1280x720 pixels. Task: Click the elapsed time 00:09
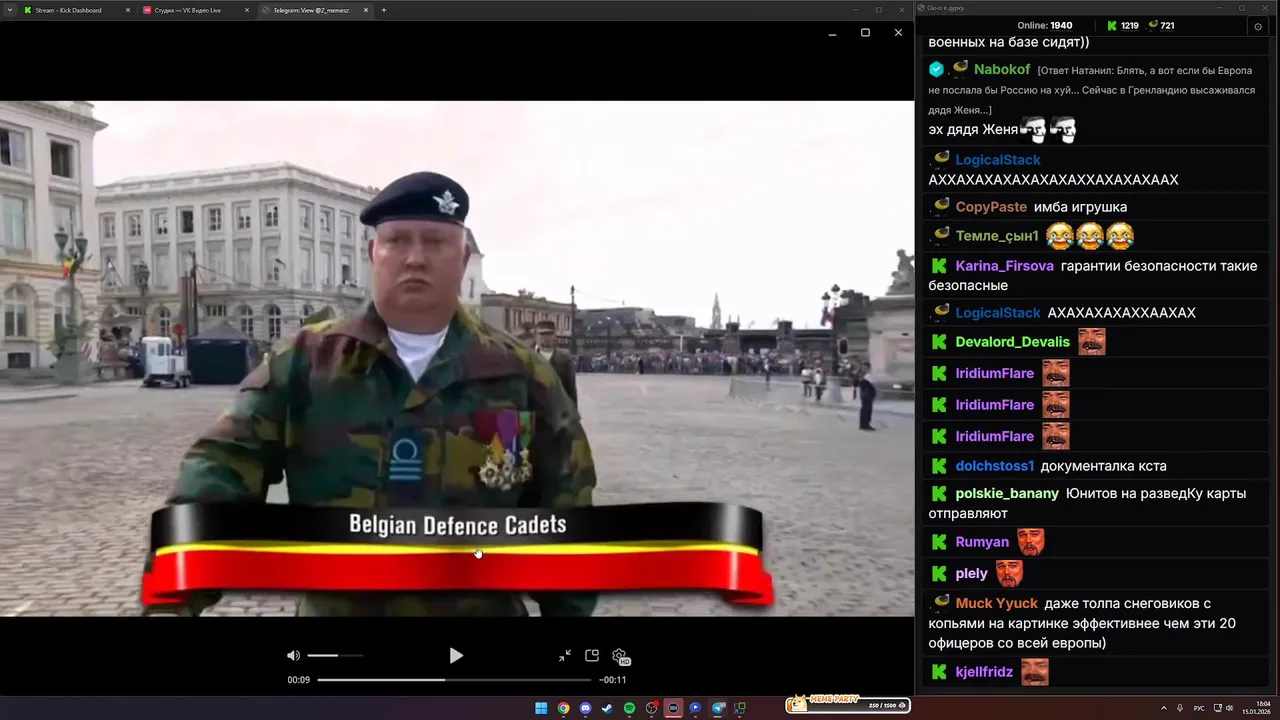tap(299, 680)
